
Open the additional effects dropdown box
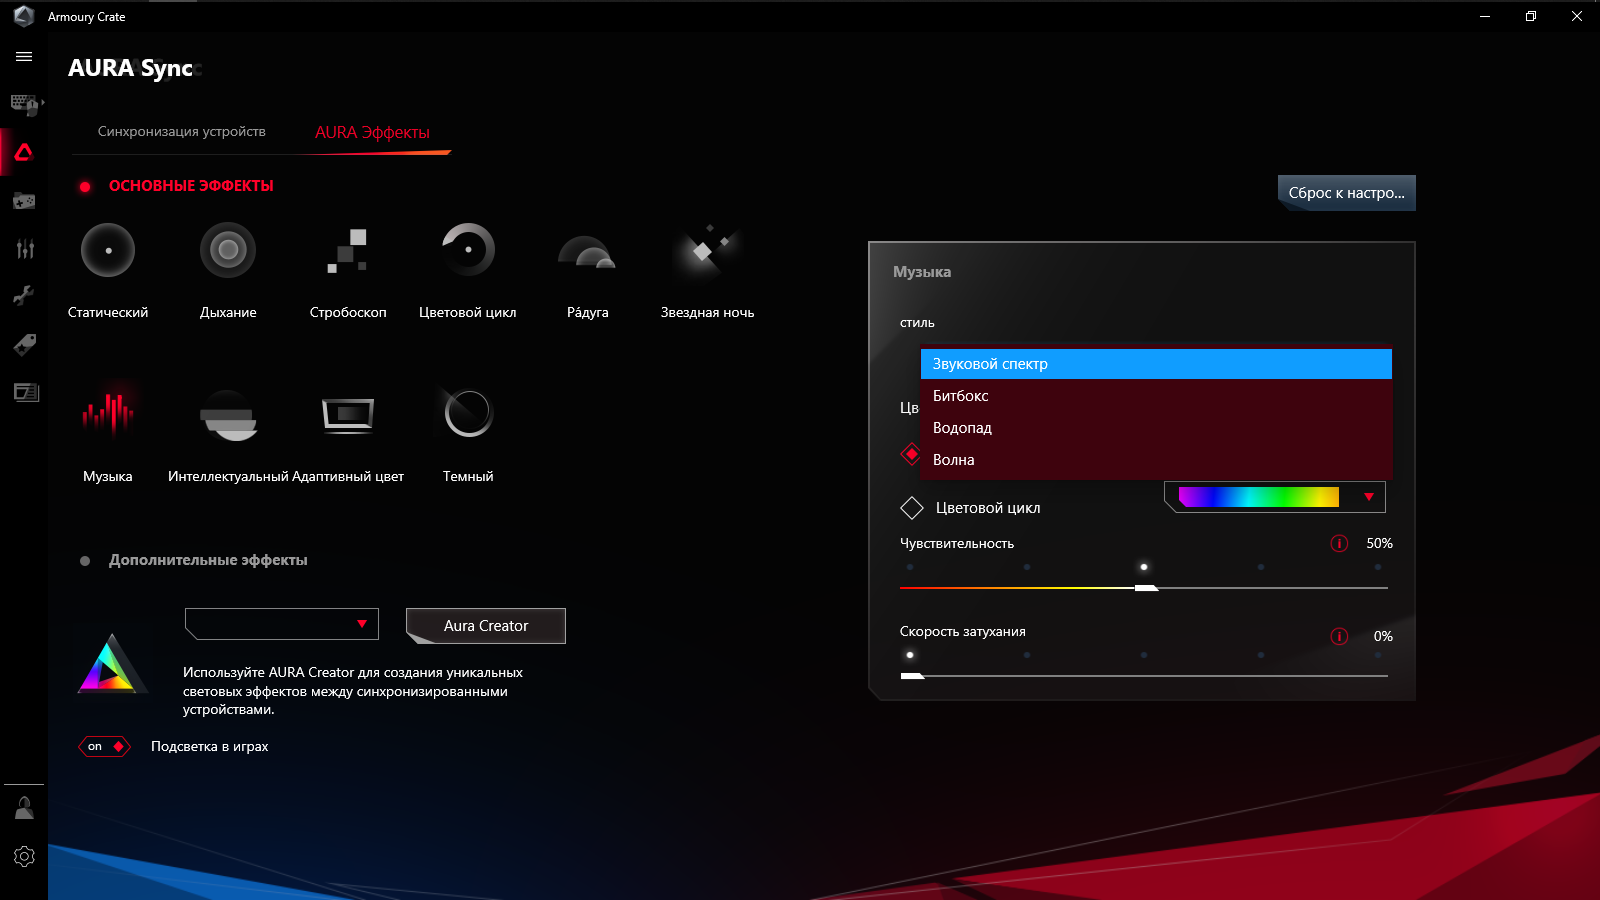282,624
